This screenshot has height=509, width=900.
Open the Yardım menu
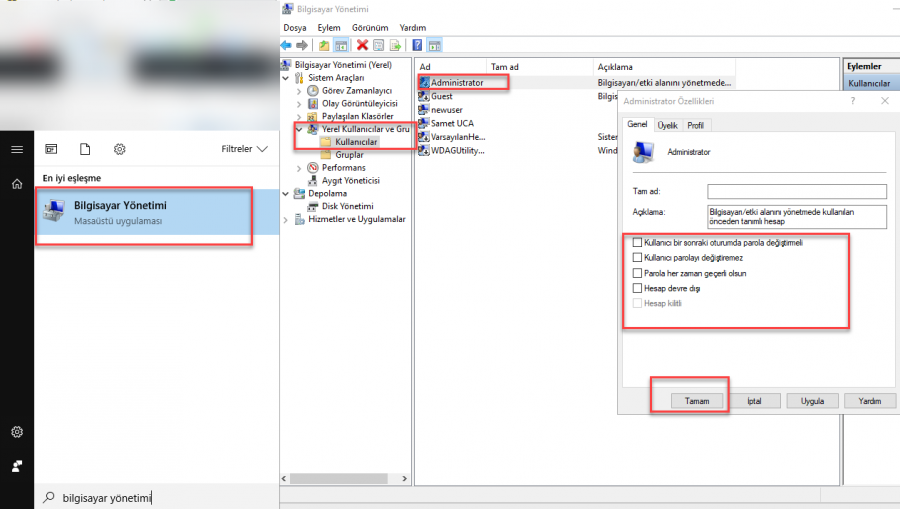tap(413, 28)
